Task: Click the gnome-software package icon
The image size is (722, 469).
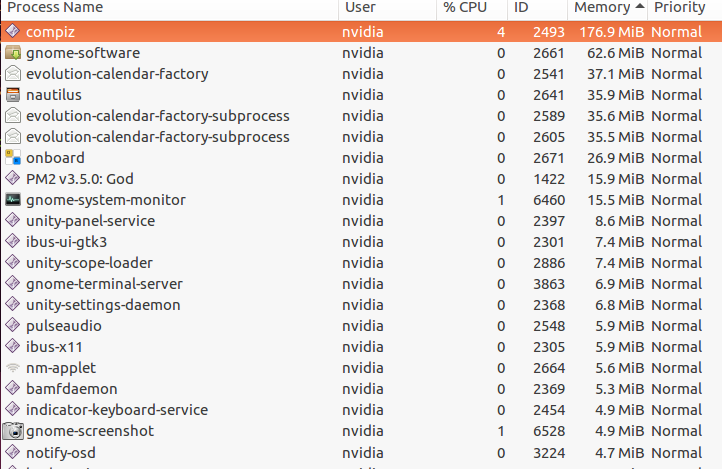Action: click(x=13, y=52)
